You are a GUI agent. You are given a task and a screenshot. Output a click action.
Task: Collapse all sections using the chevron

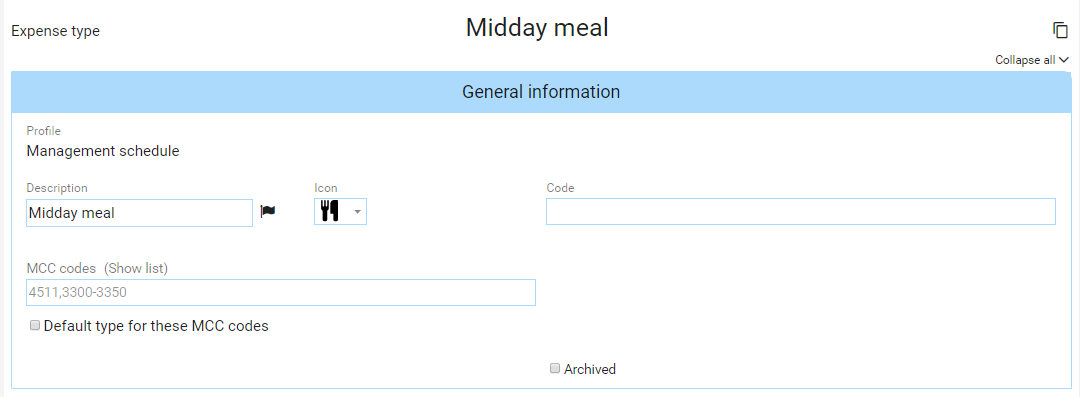tap(1063, 60)
